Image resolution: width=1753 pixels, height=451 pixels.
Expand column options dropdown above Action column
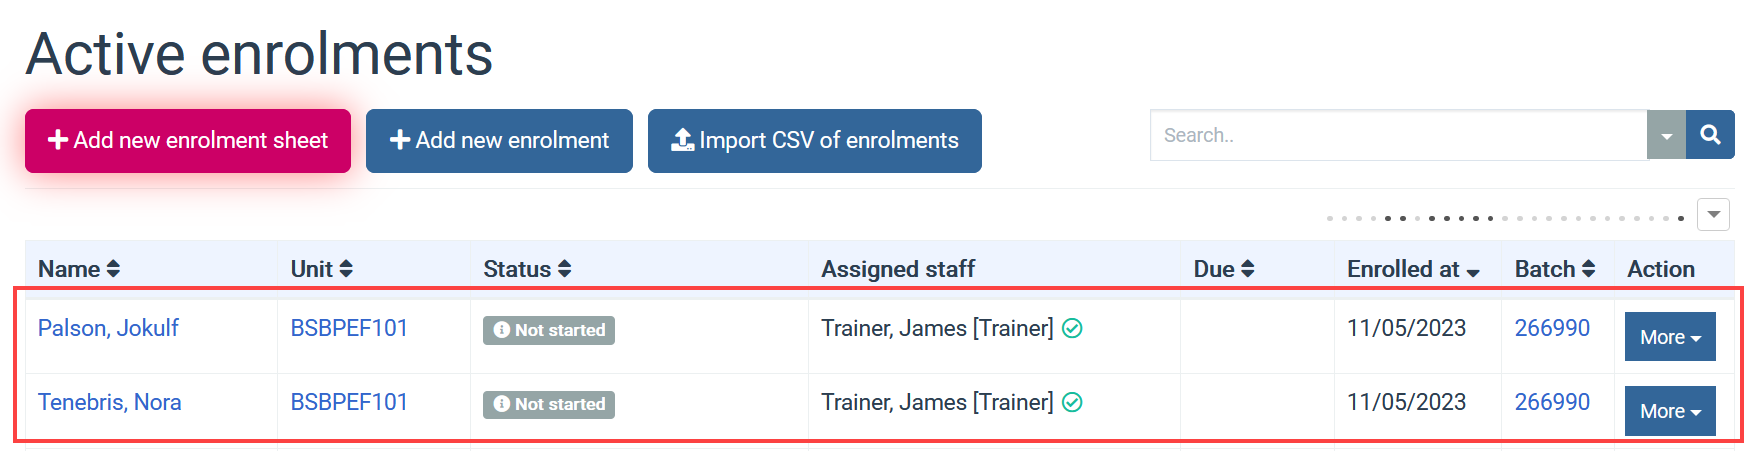pos(1714,214)
